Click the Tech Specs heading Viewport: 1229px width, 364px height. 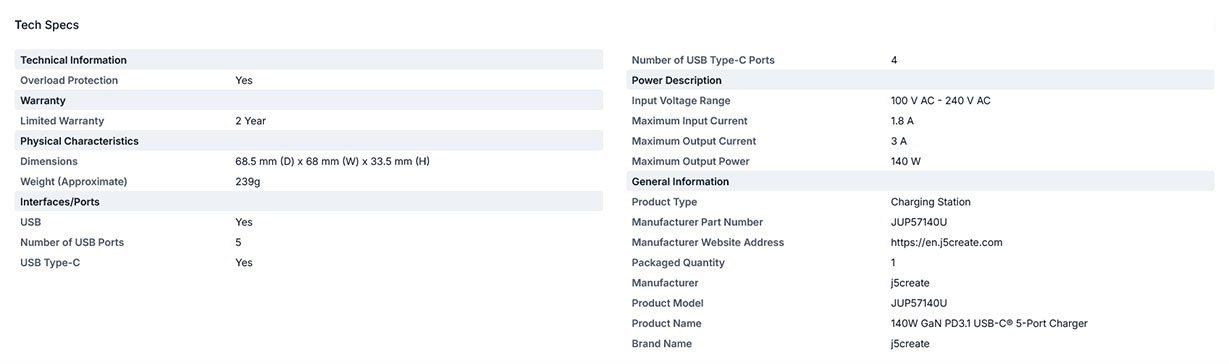pyautogui.click(x=47, y=24)
